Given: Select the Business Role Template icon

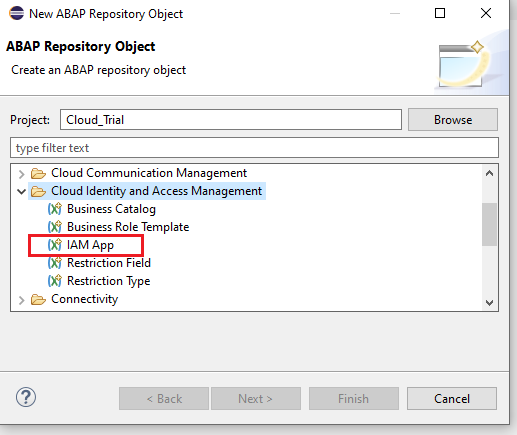Looking at the screenshot, I should [x=55, y=227].
